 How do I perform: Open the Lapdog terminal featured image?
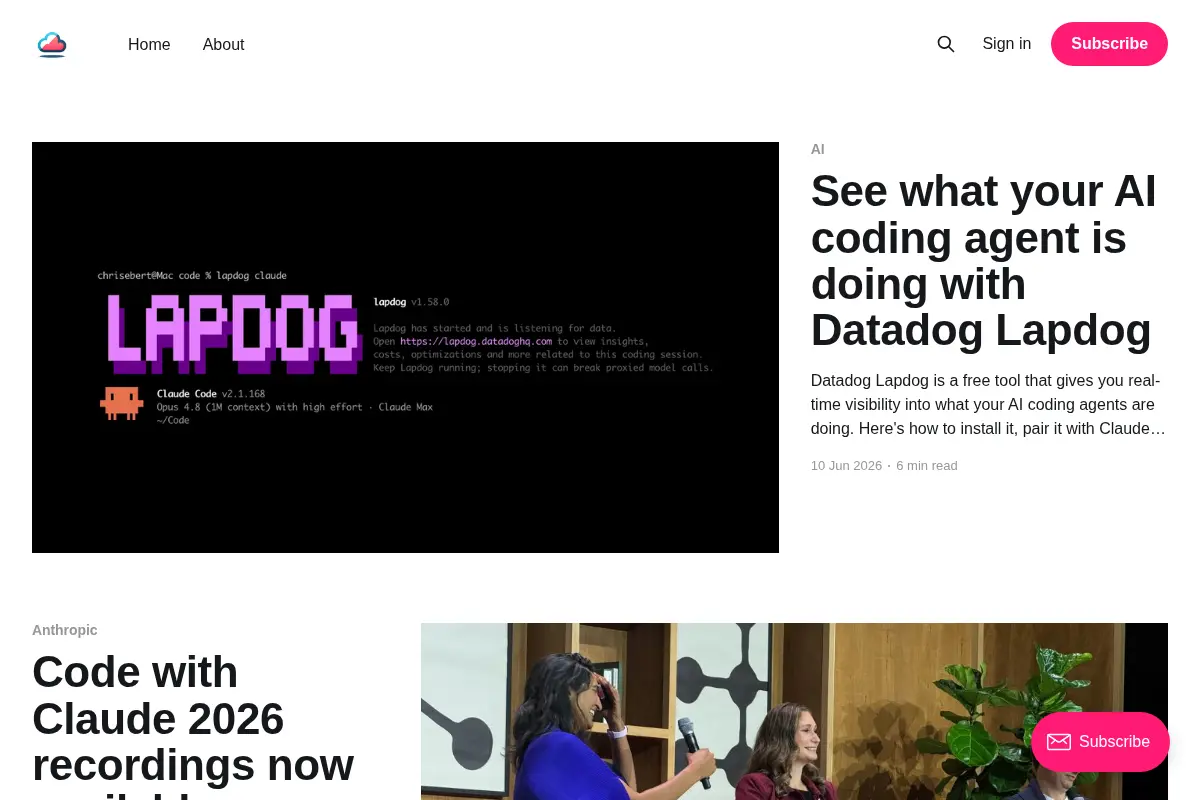pos(405,347)
